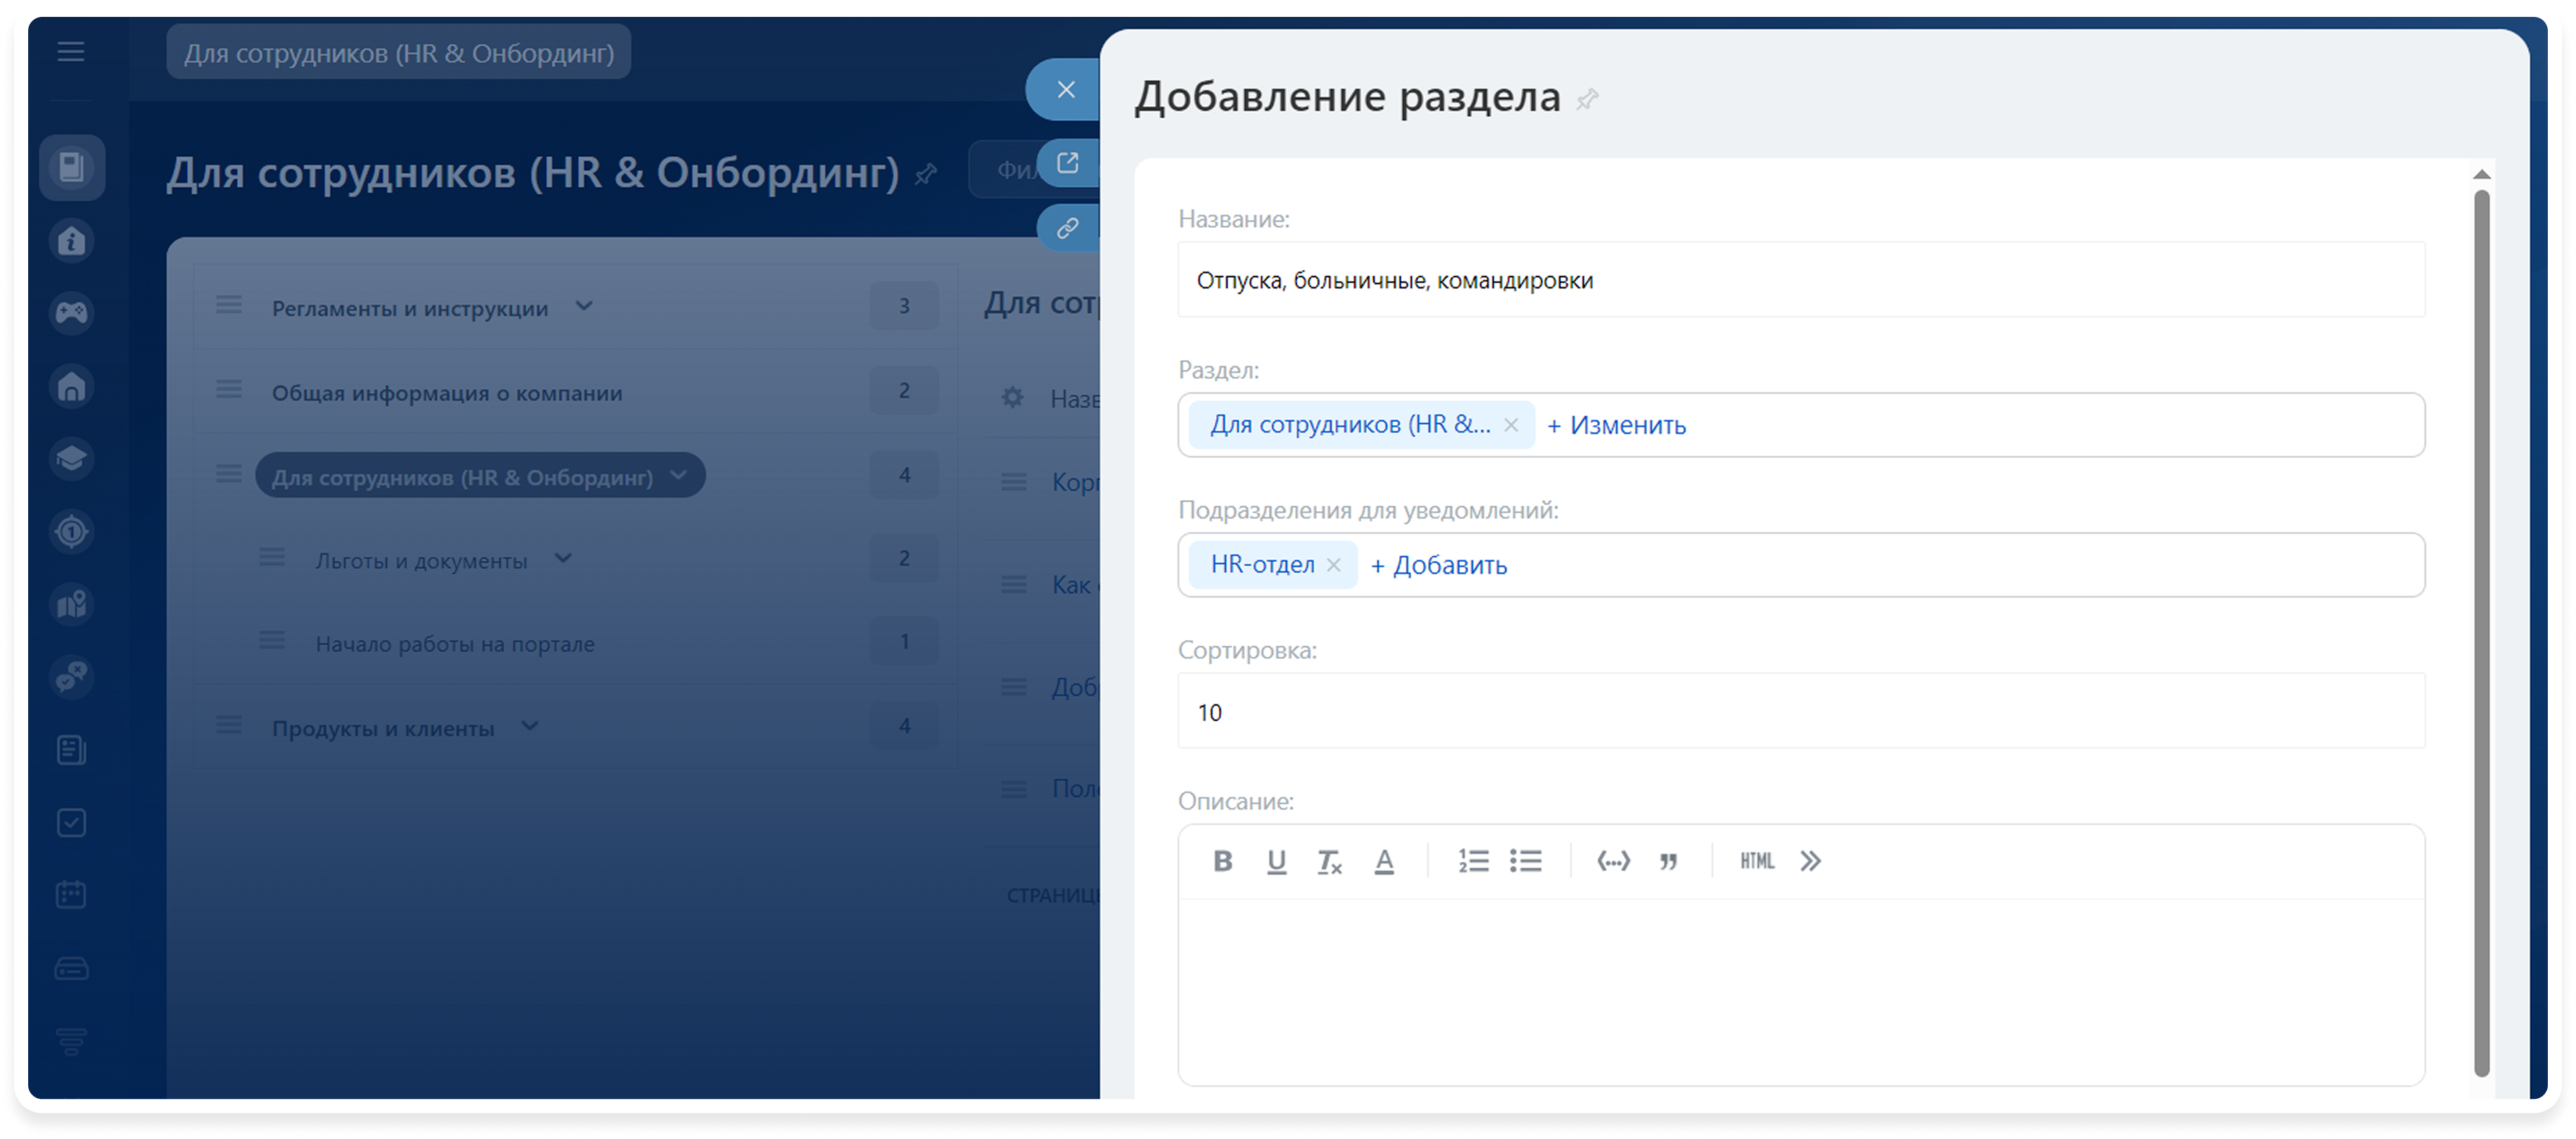Apply underline formatting in the description toolbar
The height and width of the screenshot is (1139, 2576).
1276,861
